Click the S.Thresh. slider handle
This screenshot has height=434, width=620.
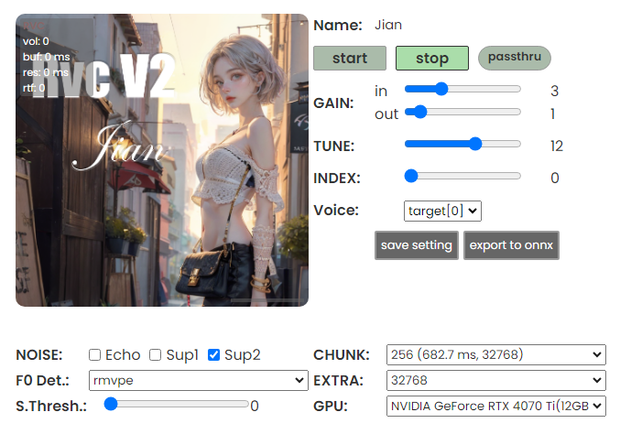111,404
